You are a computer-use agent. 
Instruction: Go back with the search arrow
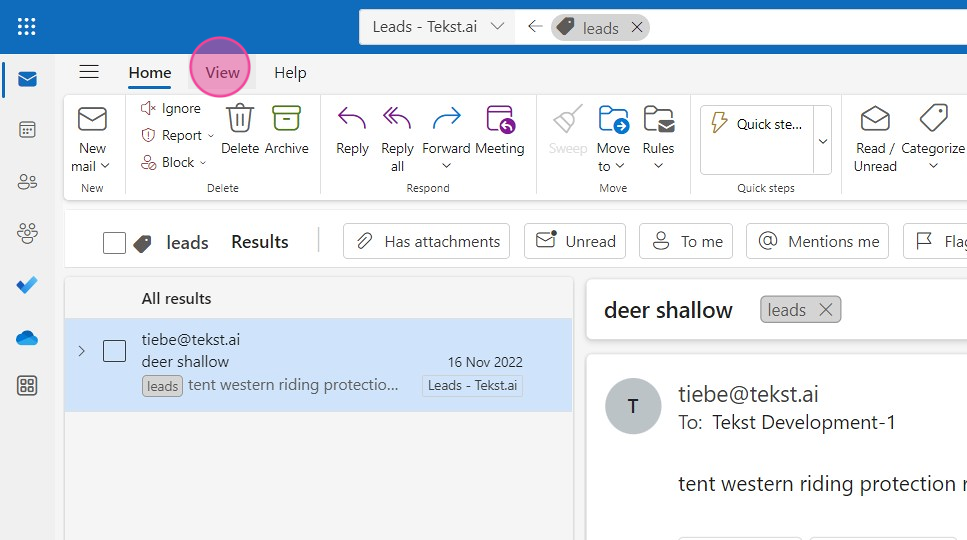535,27
